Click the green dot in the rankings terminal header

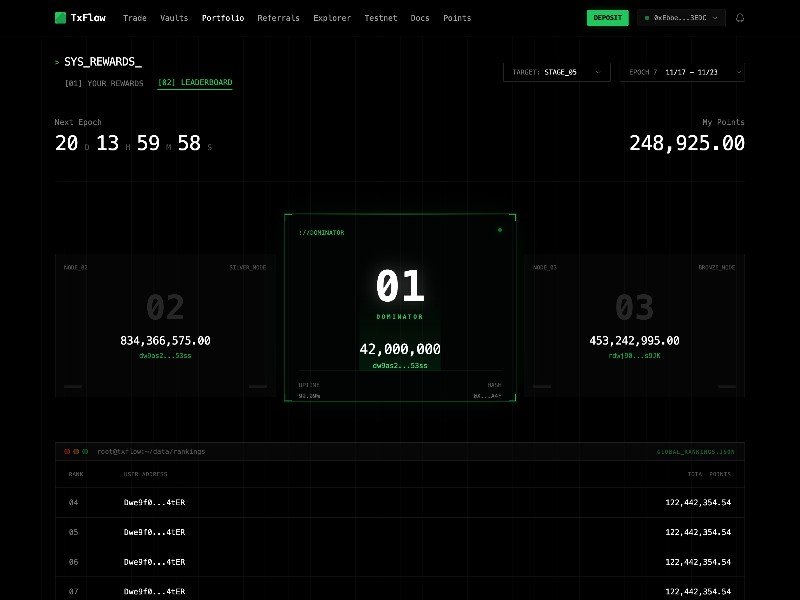tap(86, 451)
